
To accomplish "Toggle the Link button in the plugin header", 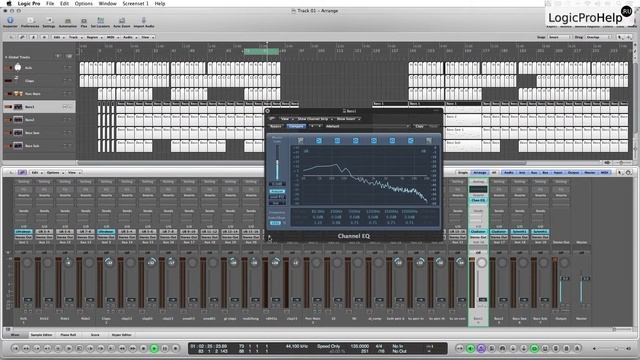I will pos(272,119).
